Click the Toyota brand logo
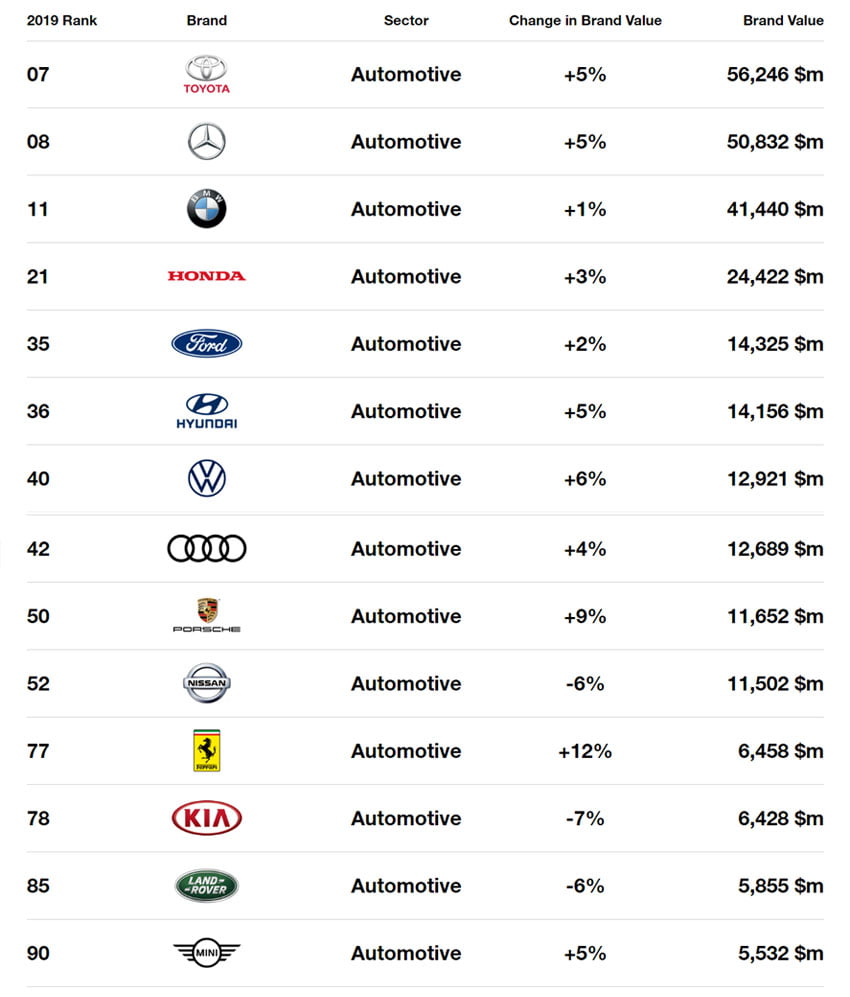850x997 pixels. (206, 75)
